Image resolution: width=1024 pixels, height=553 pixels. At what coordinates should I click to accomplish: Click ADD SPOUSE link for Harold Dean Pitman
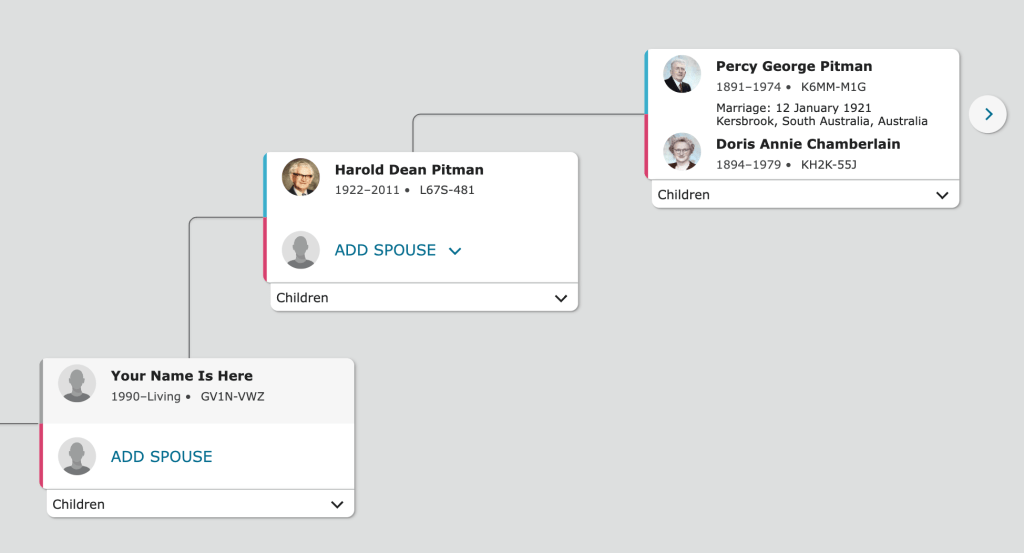point(385,250)
